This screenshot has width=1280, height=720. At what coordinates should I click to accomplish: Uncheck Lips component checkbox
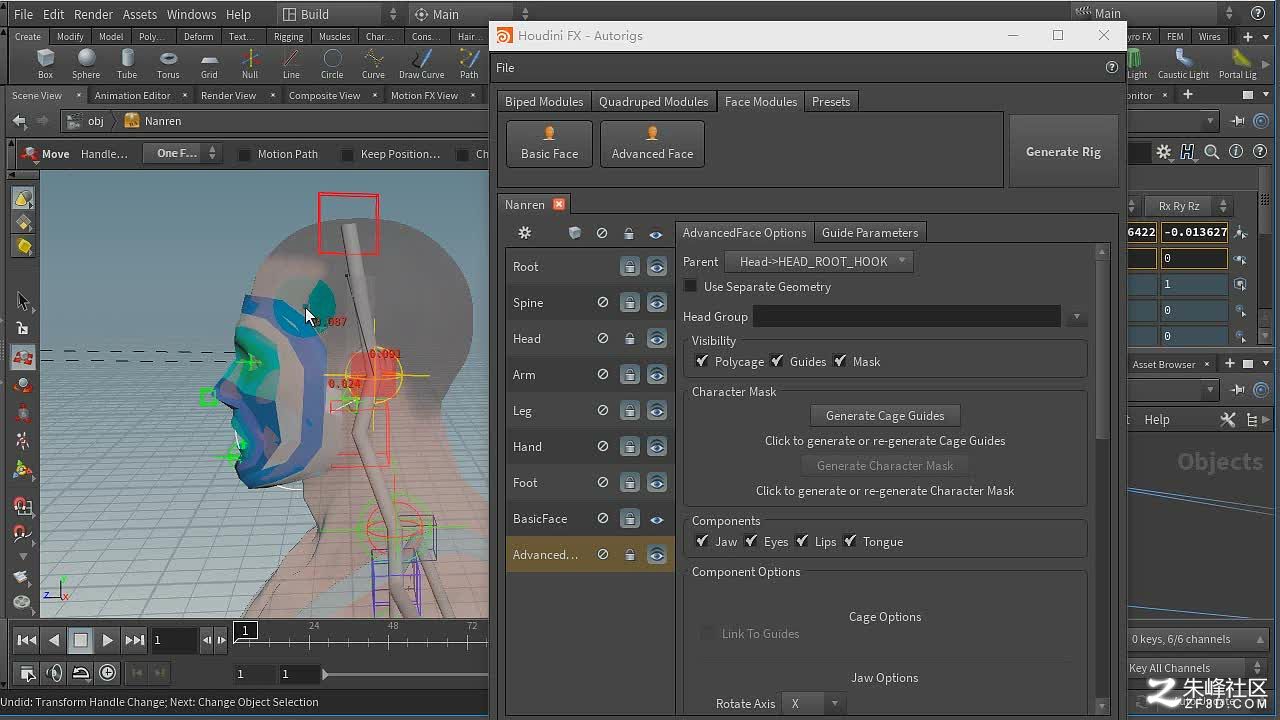pyautogui.click(x=802, y=541)
